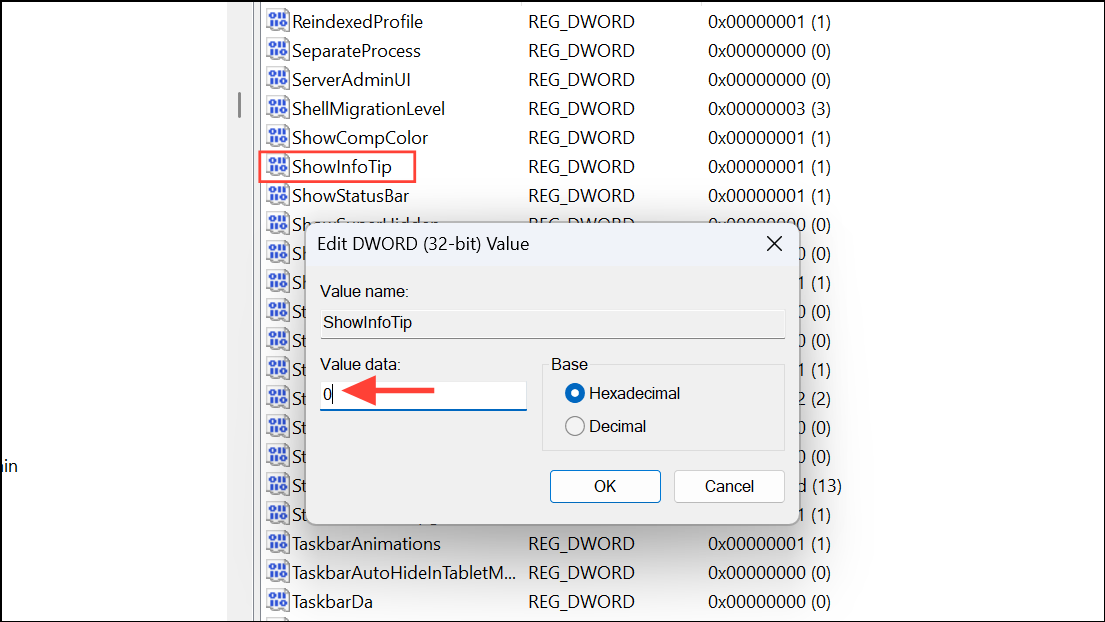Click the DWORD icon beside SeparateProcess
1105x622 pixels.
click(x=277, y=50)
